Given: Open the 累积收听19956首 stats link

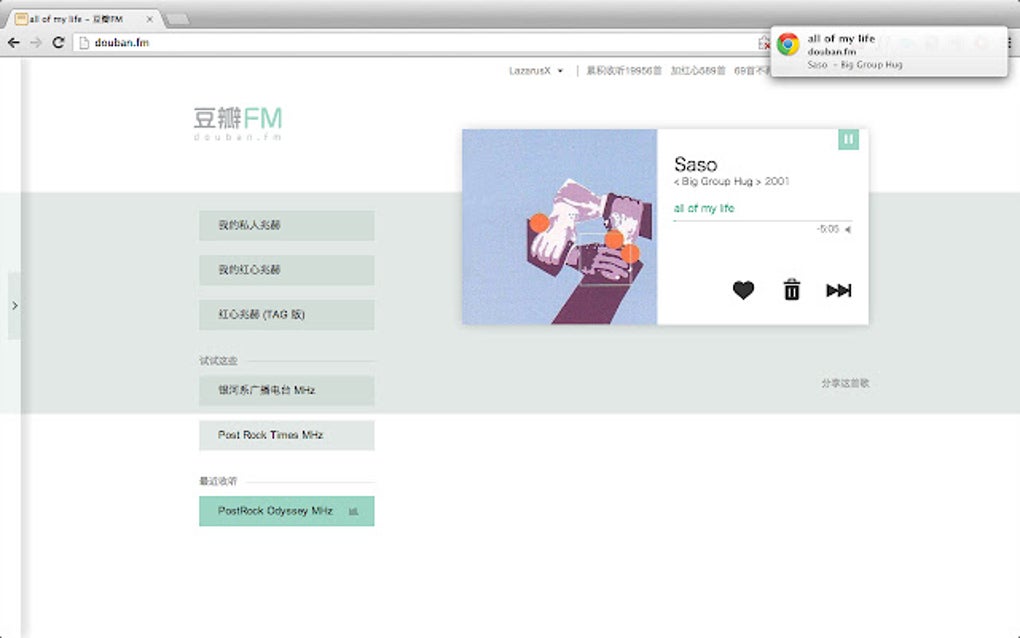Looking at the screenshot, I should pyautogui.click(x=623, y=70).
